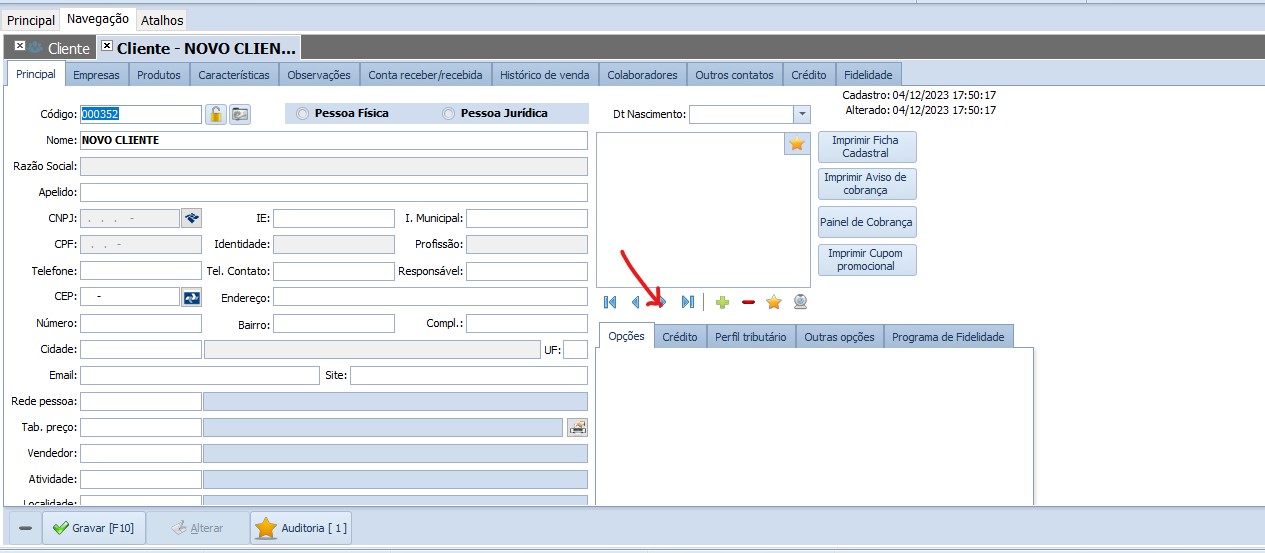This screenshot has width=1265, height=553.
Task: Remove image using red minus icon
Action: point(748,302)
